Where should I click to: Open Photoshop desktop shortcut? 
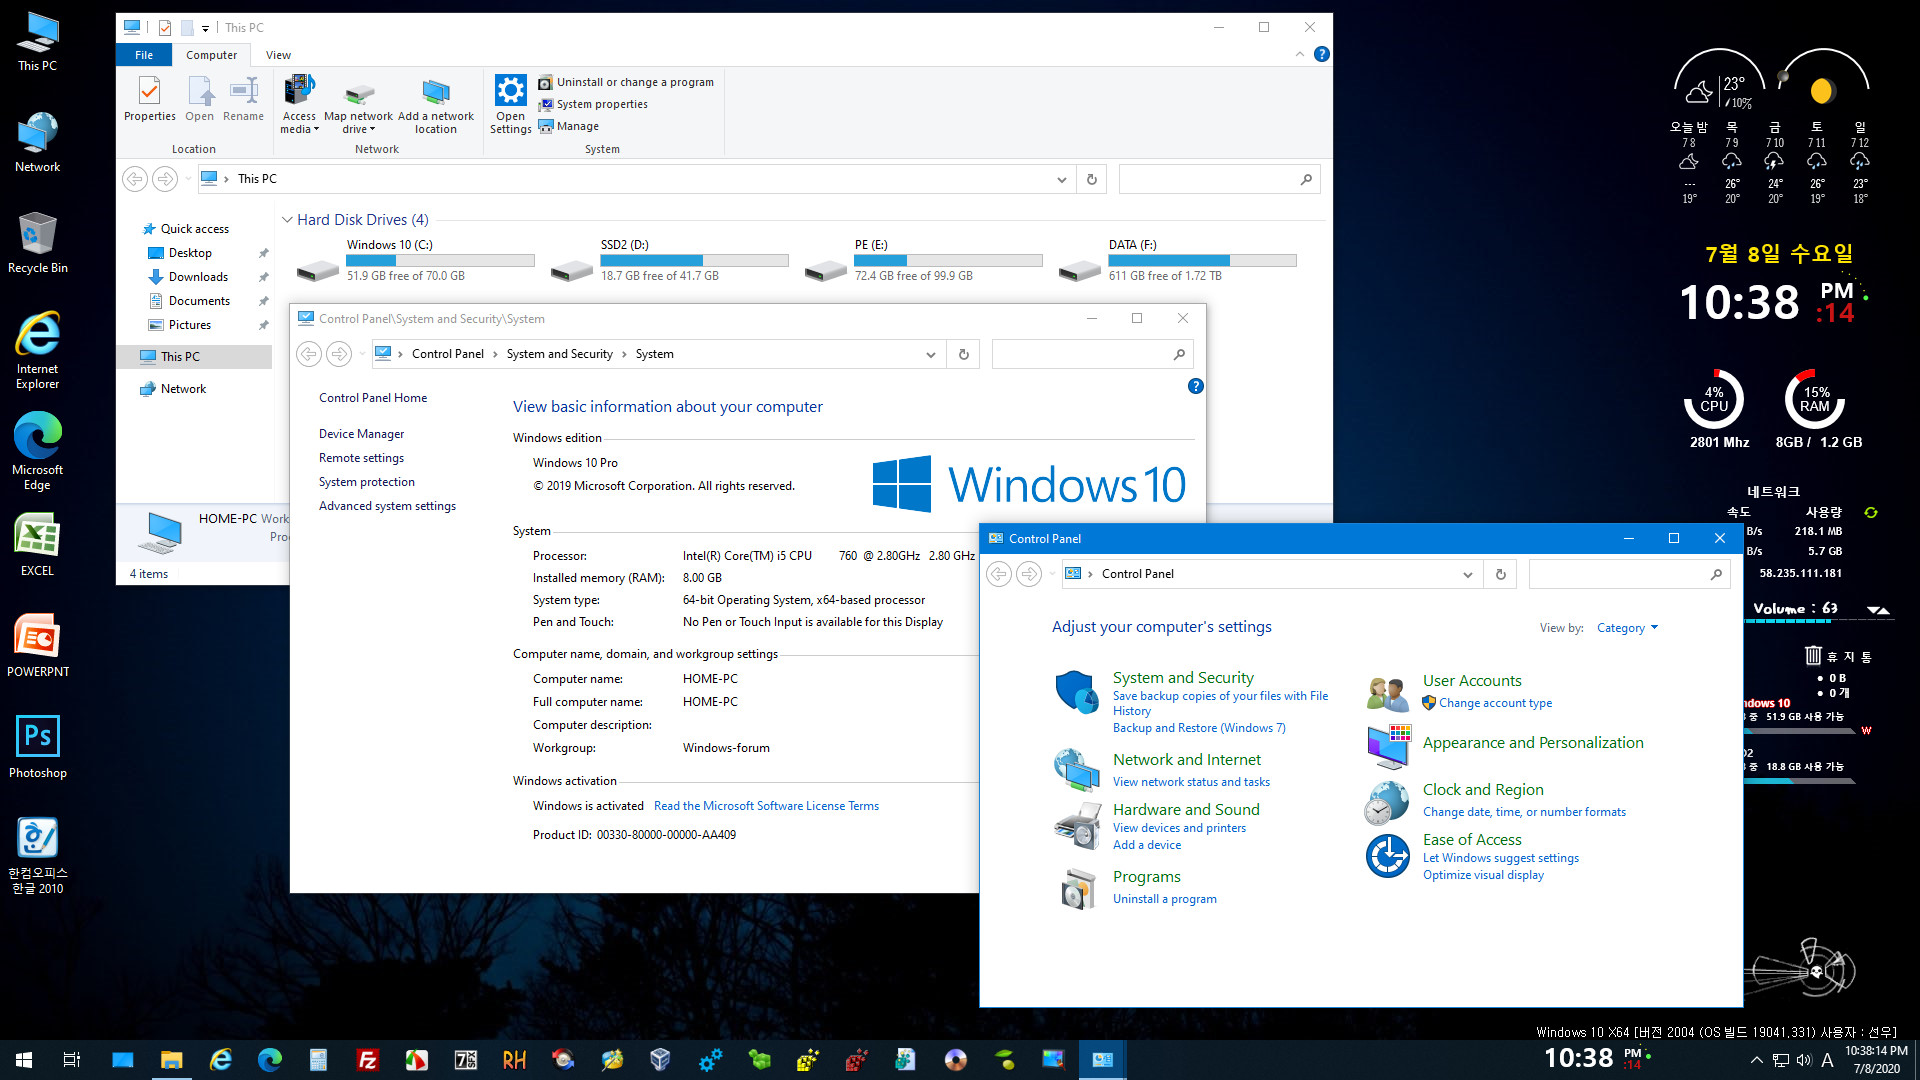[x=38, y=747]
